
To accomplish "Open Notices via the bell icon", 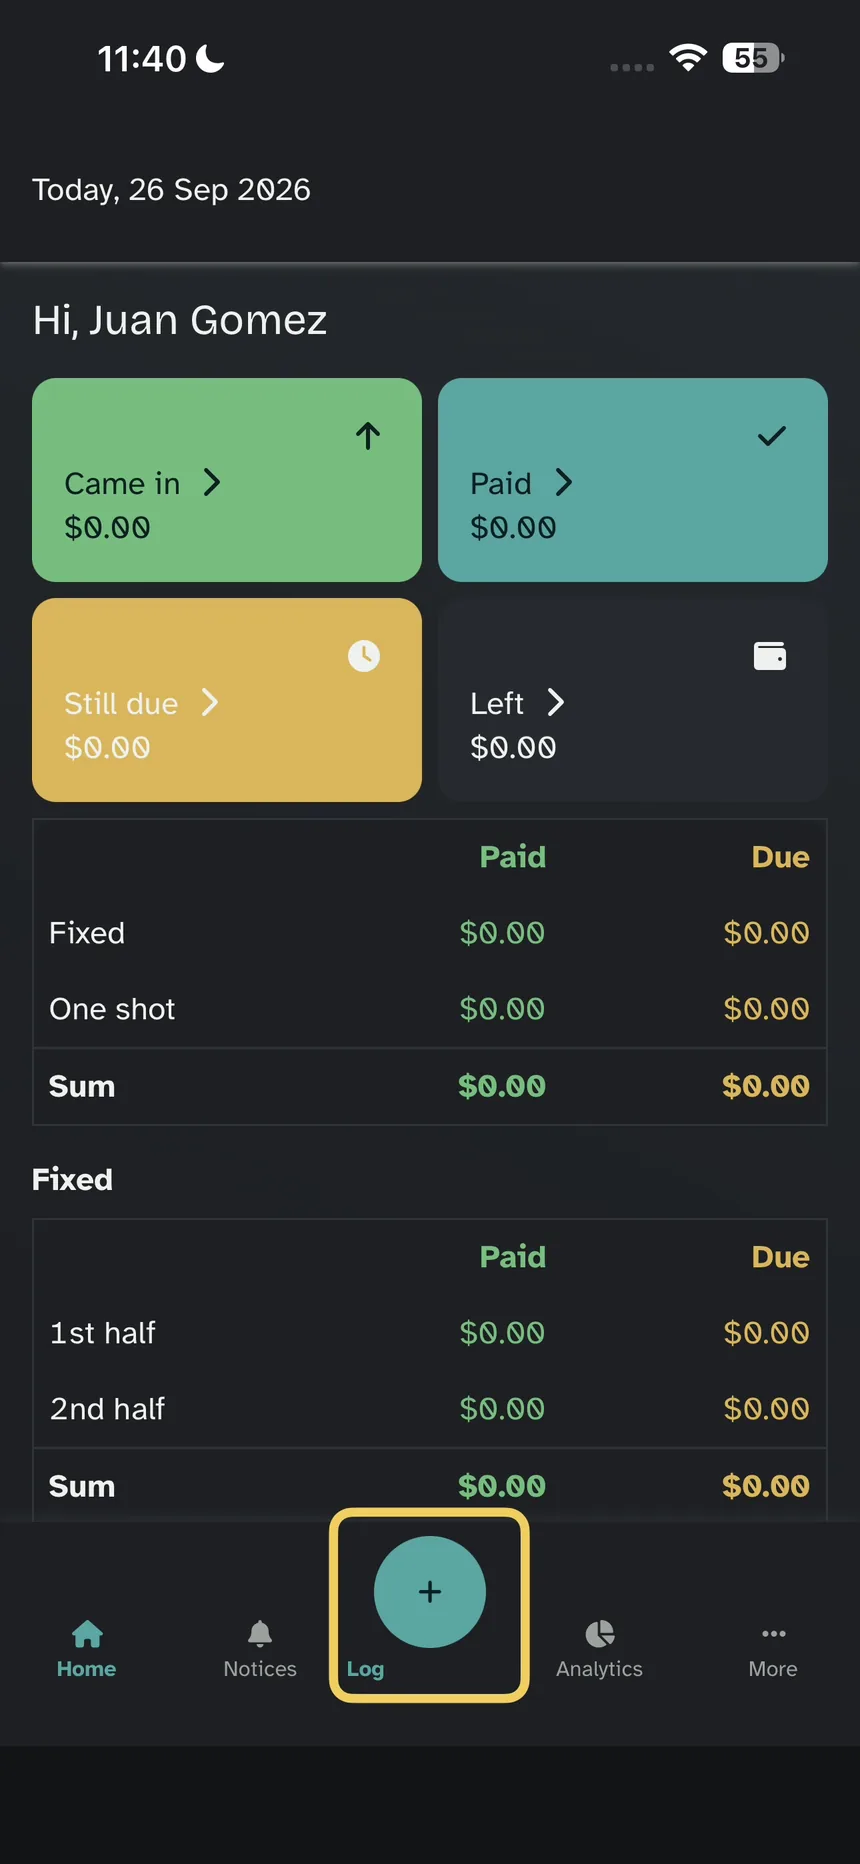I will [260, 1634].
